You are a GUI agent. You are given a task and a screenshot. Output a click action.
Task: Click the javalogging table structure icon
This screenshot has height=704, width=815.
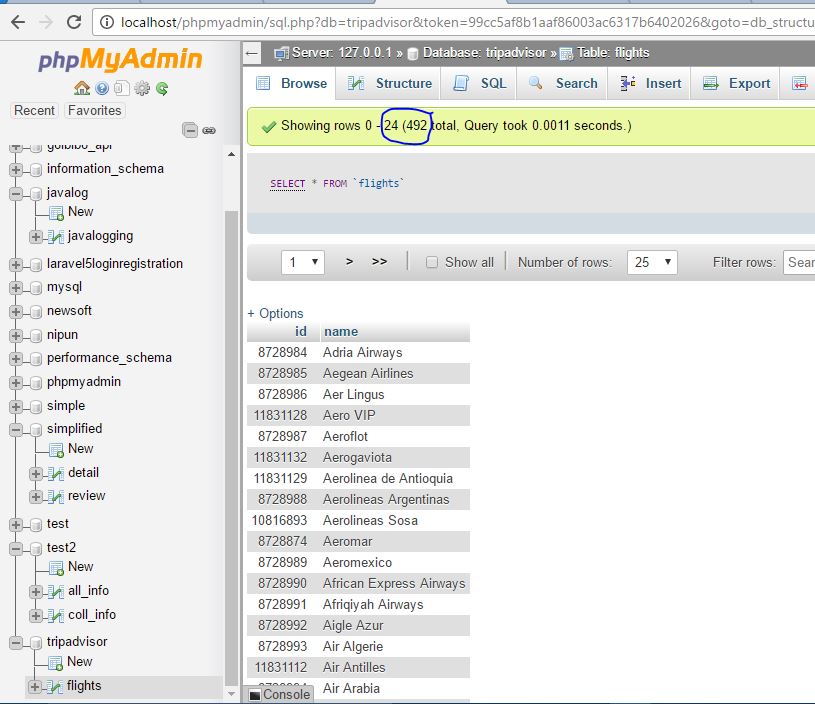56,237
